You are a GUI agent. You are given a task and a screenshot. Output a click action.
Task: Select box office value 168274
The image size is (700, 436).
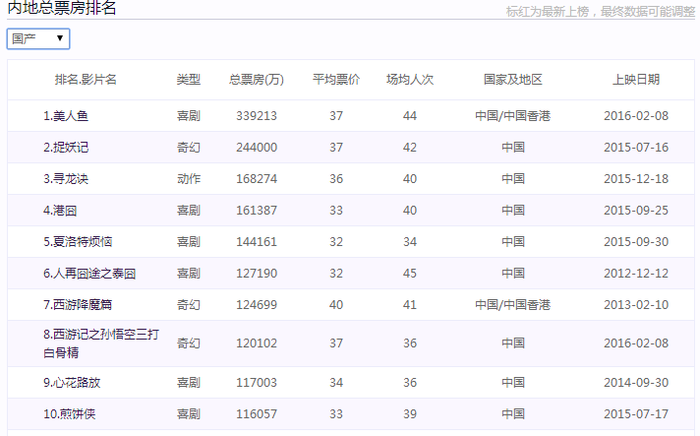[x=257, y=179]
